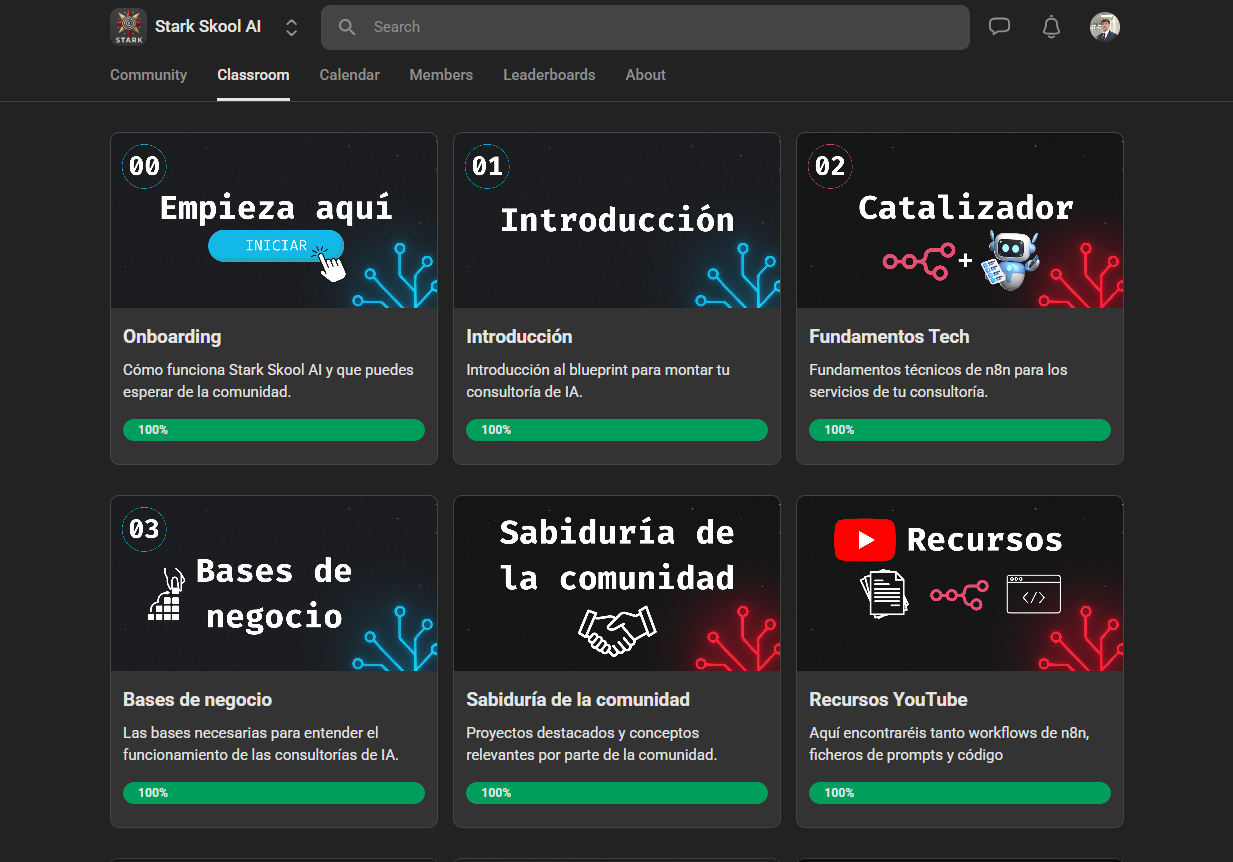Open the Empieza aquí course thumbnail
Screen dimensions: 1233x862
coord(274,220)
